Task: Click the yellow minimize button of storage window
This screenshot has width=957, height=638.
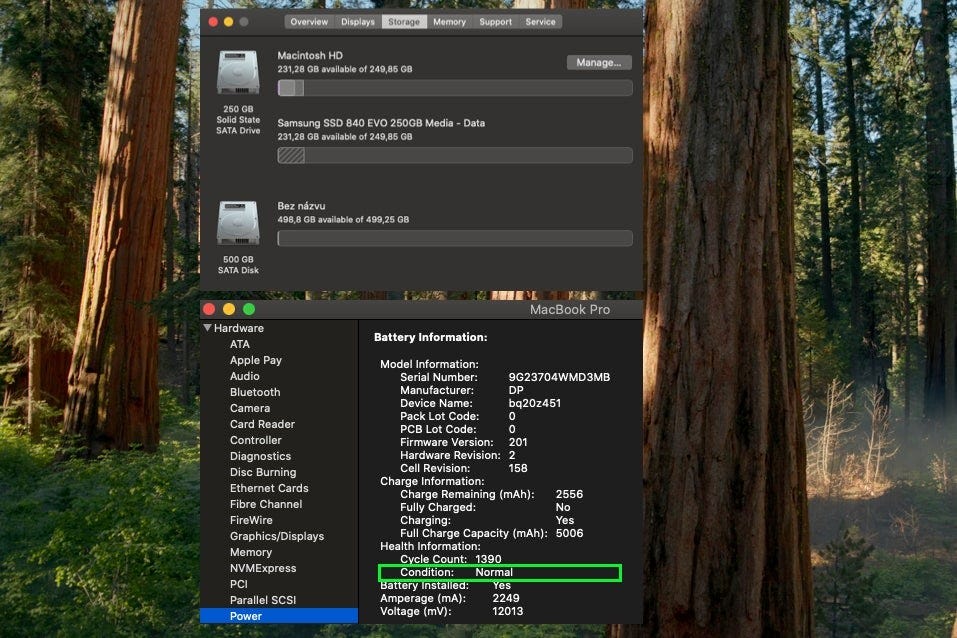Action: [228, 21]
